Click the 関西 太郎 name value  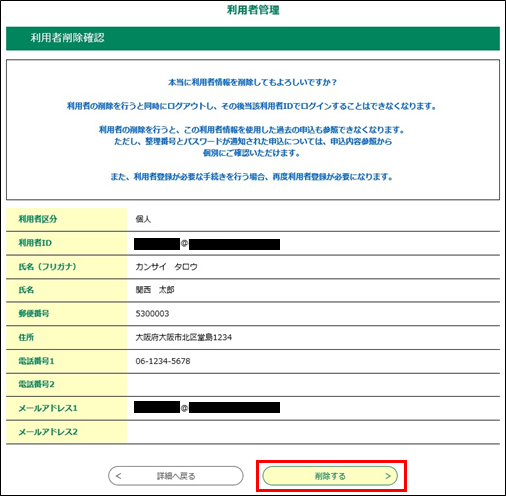(155, 290)
